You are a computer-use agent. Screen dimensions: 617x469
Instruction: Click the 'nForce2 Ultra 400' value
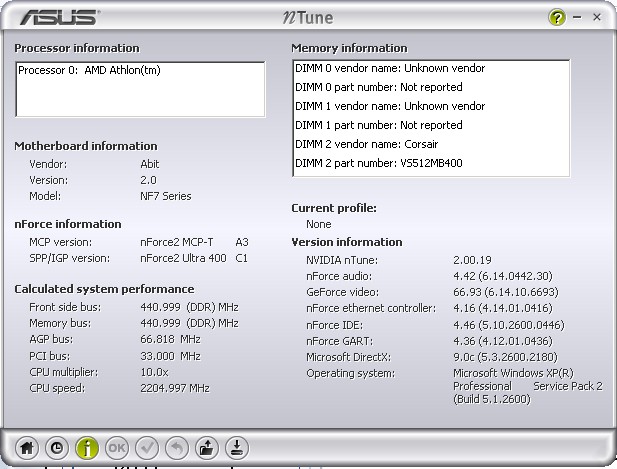point(183,258)
